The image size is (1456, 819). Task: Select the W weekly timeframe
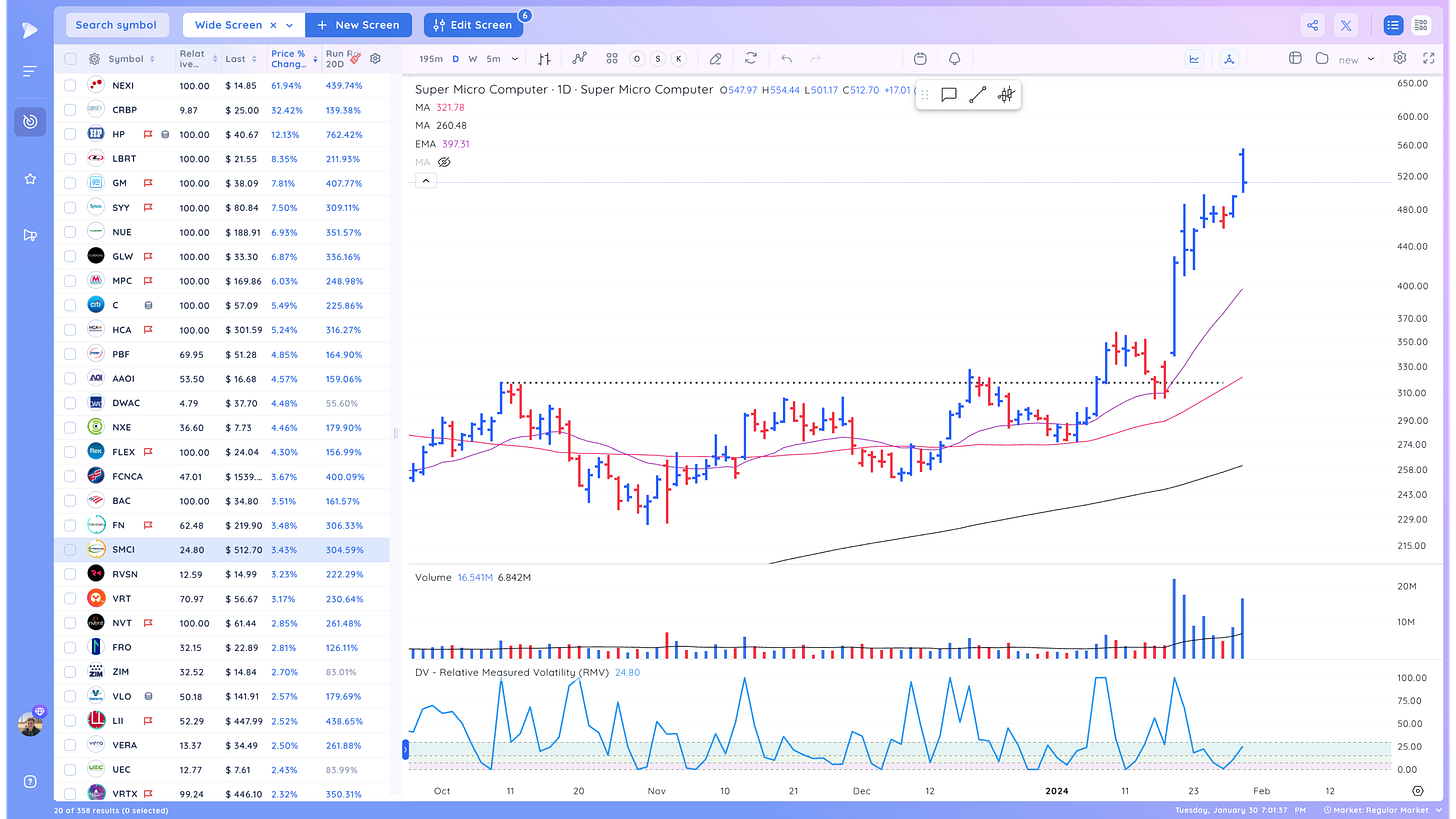coord(474,59)
